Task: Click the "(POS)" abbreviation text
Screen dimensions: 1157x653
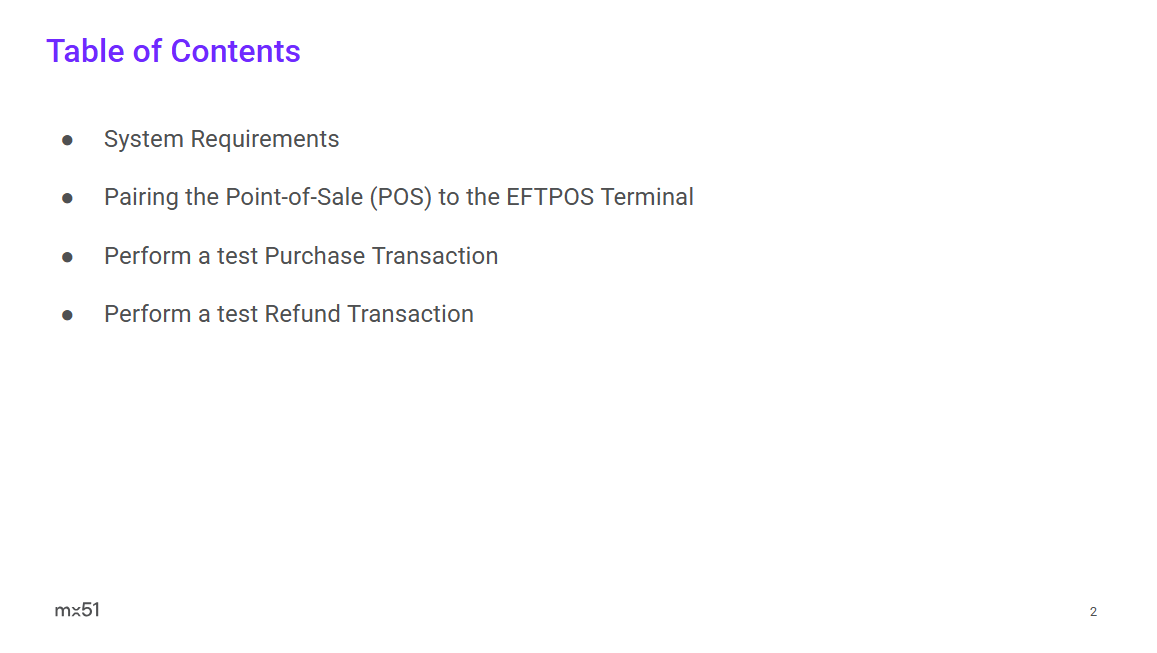Action: pos(401,197)
